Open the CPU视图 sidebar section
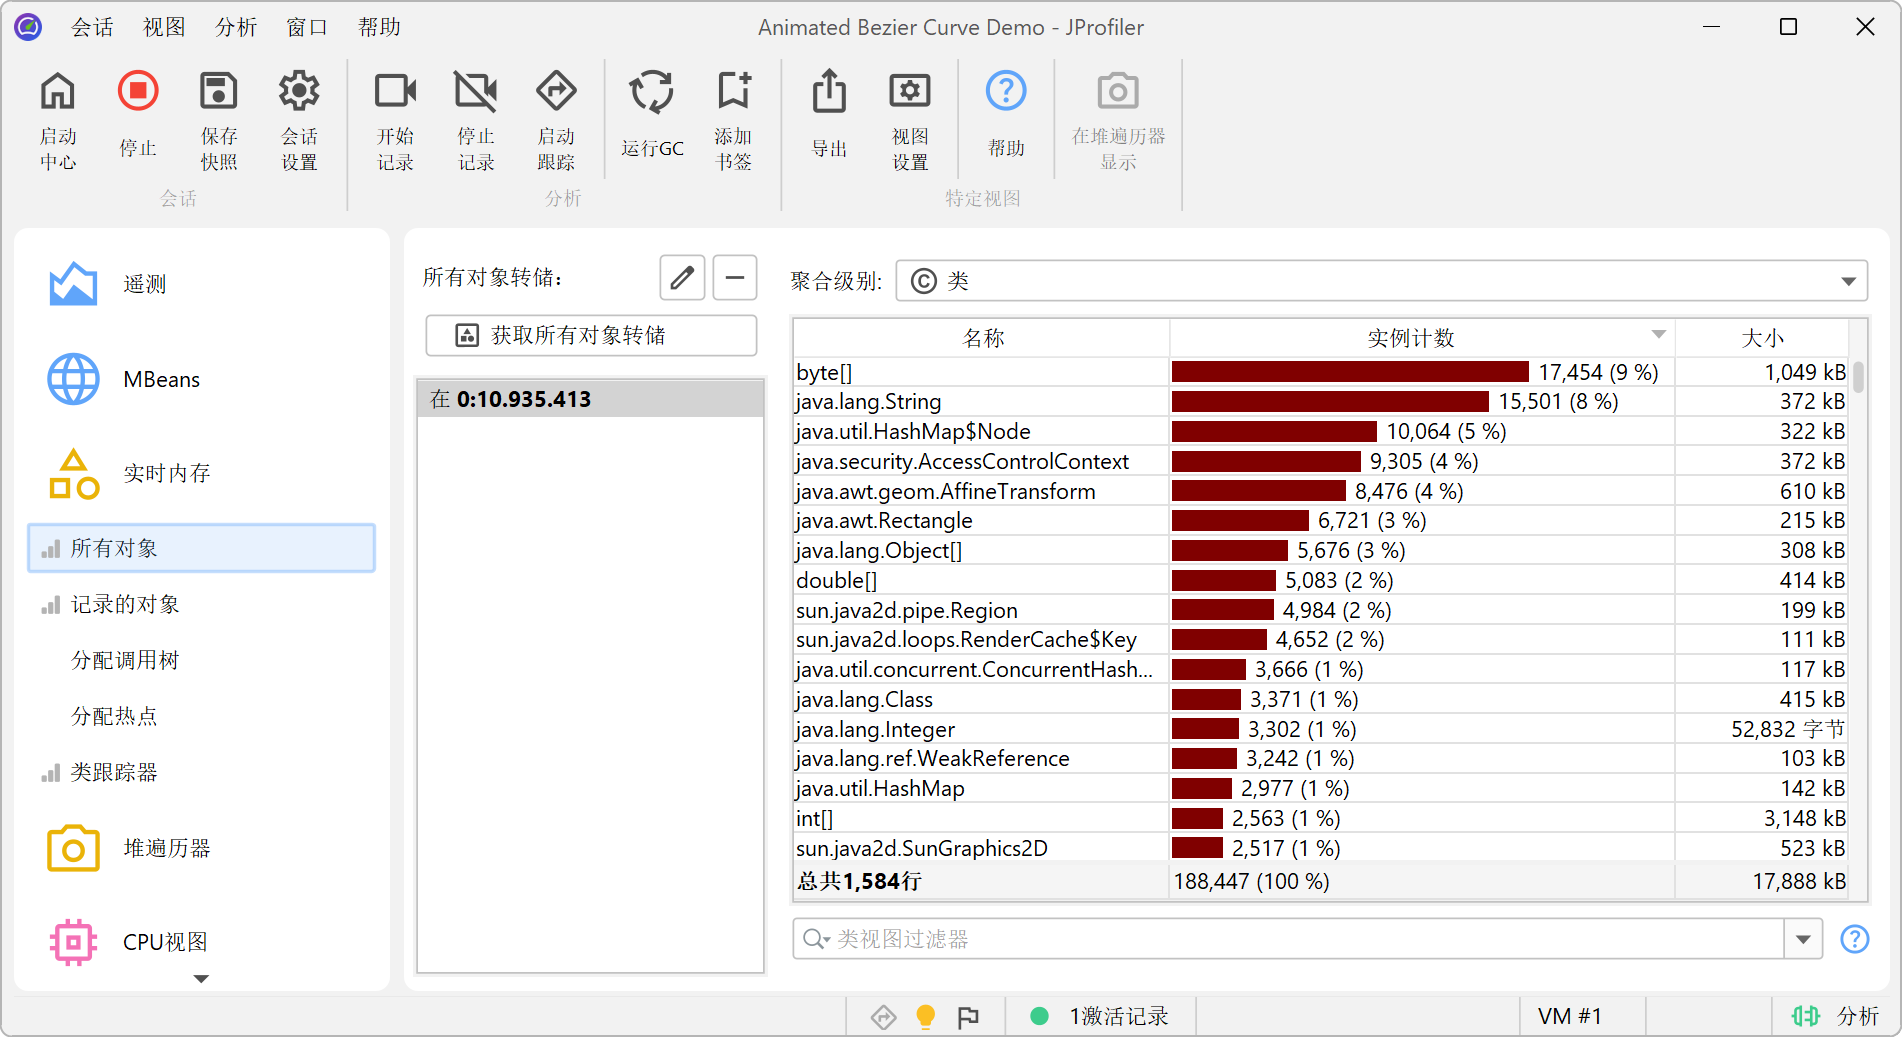The height and width of the screenshot is (1037, 1902). (x=165, y=942)
